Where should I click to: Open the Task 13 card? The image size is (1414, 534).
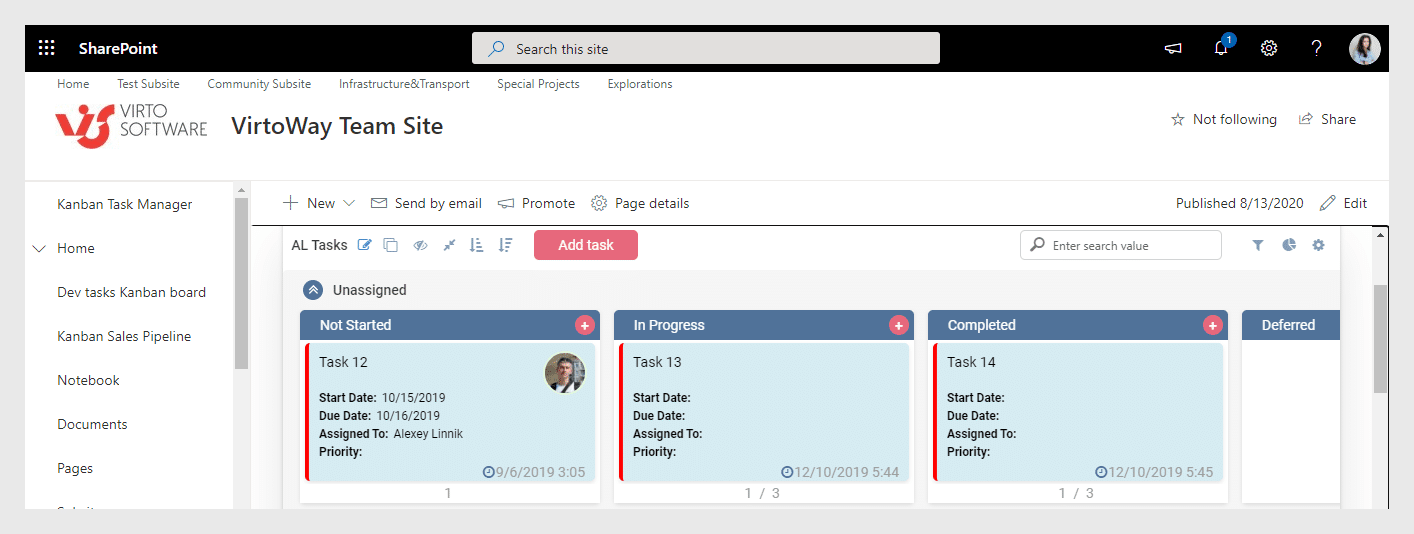coord(764,413)
